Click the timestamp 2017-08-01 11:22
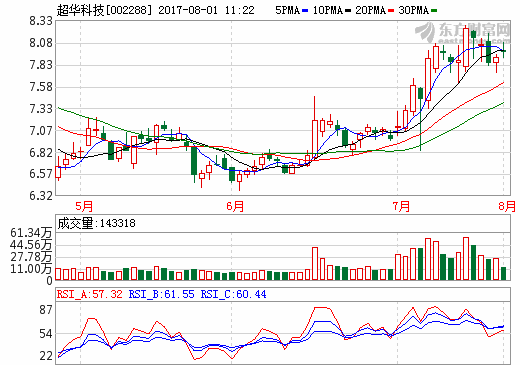The image size is (520, 365). pyautogui.click(x=206, y=10)
